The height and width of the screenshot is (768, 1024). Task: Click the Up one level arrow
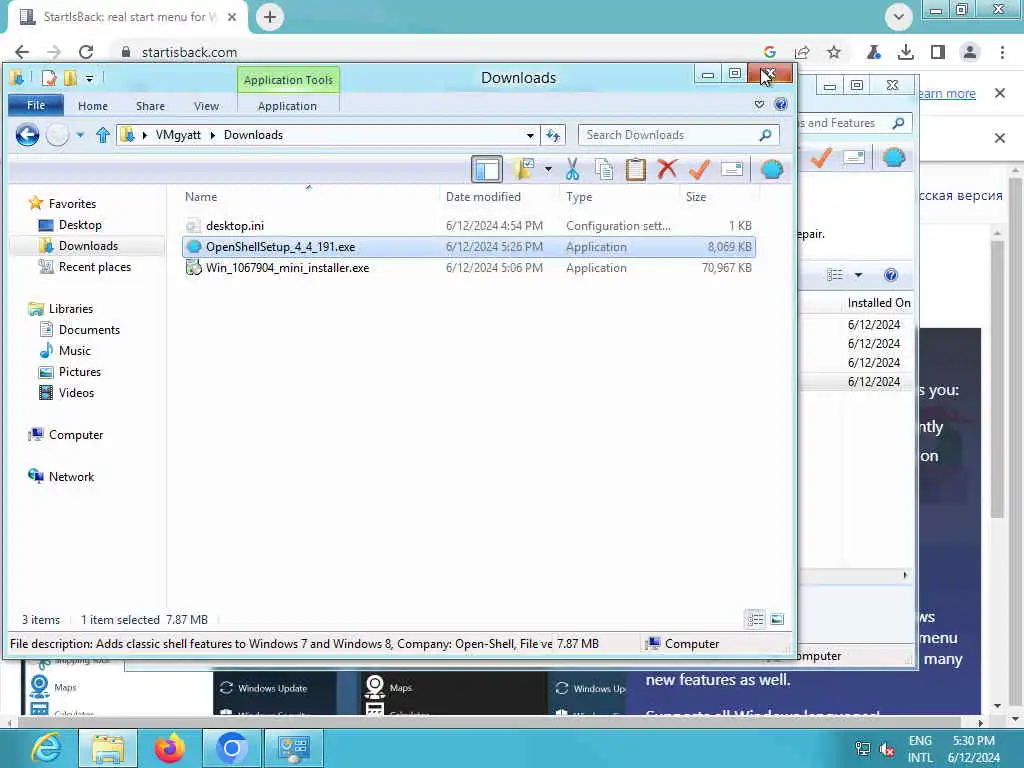click(x=103, y=135)
